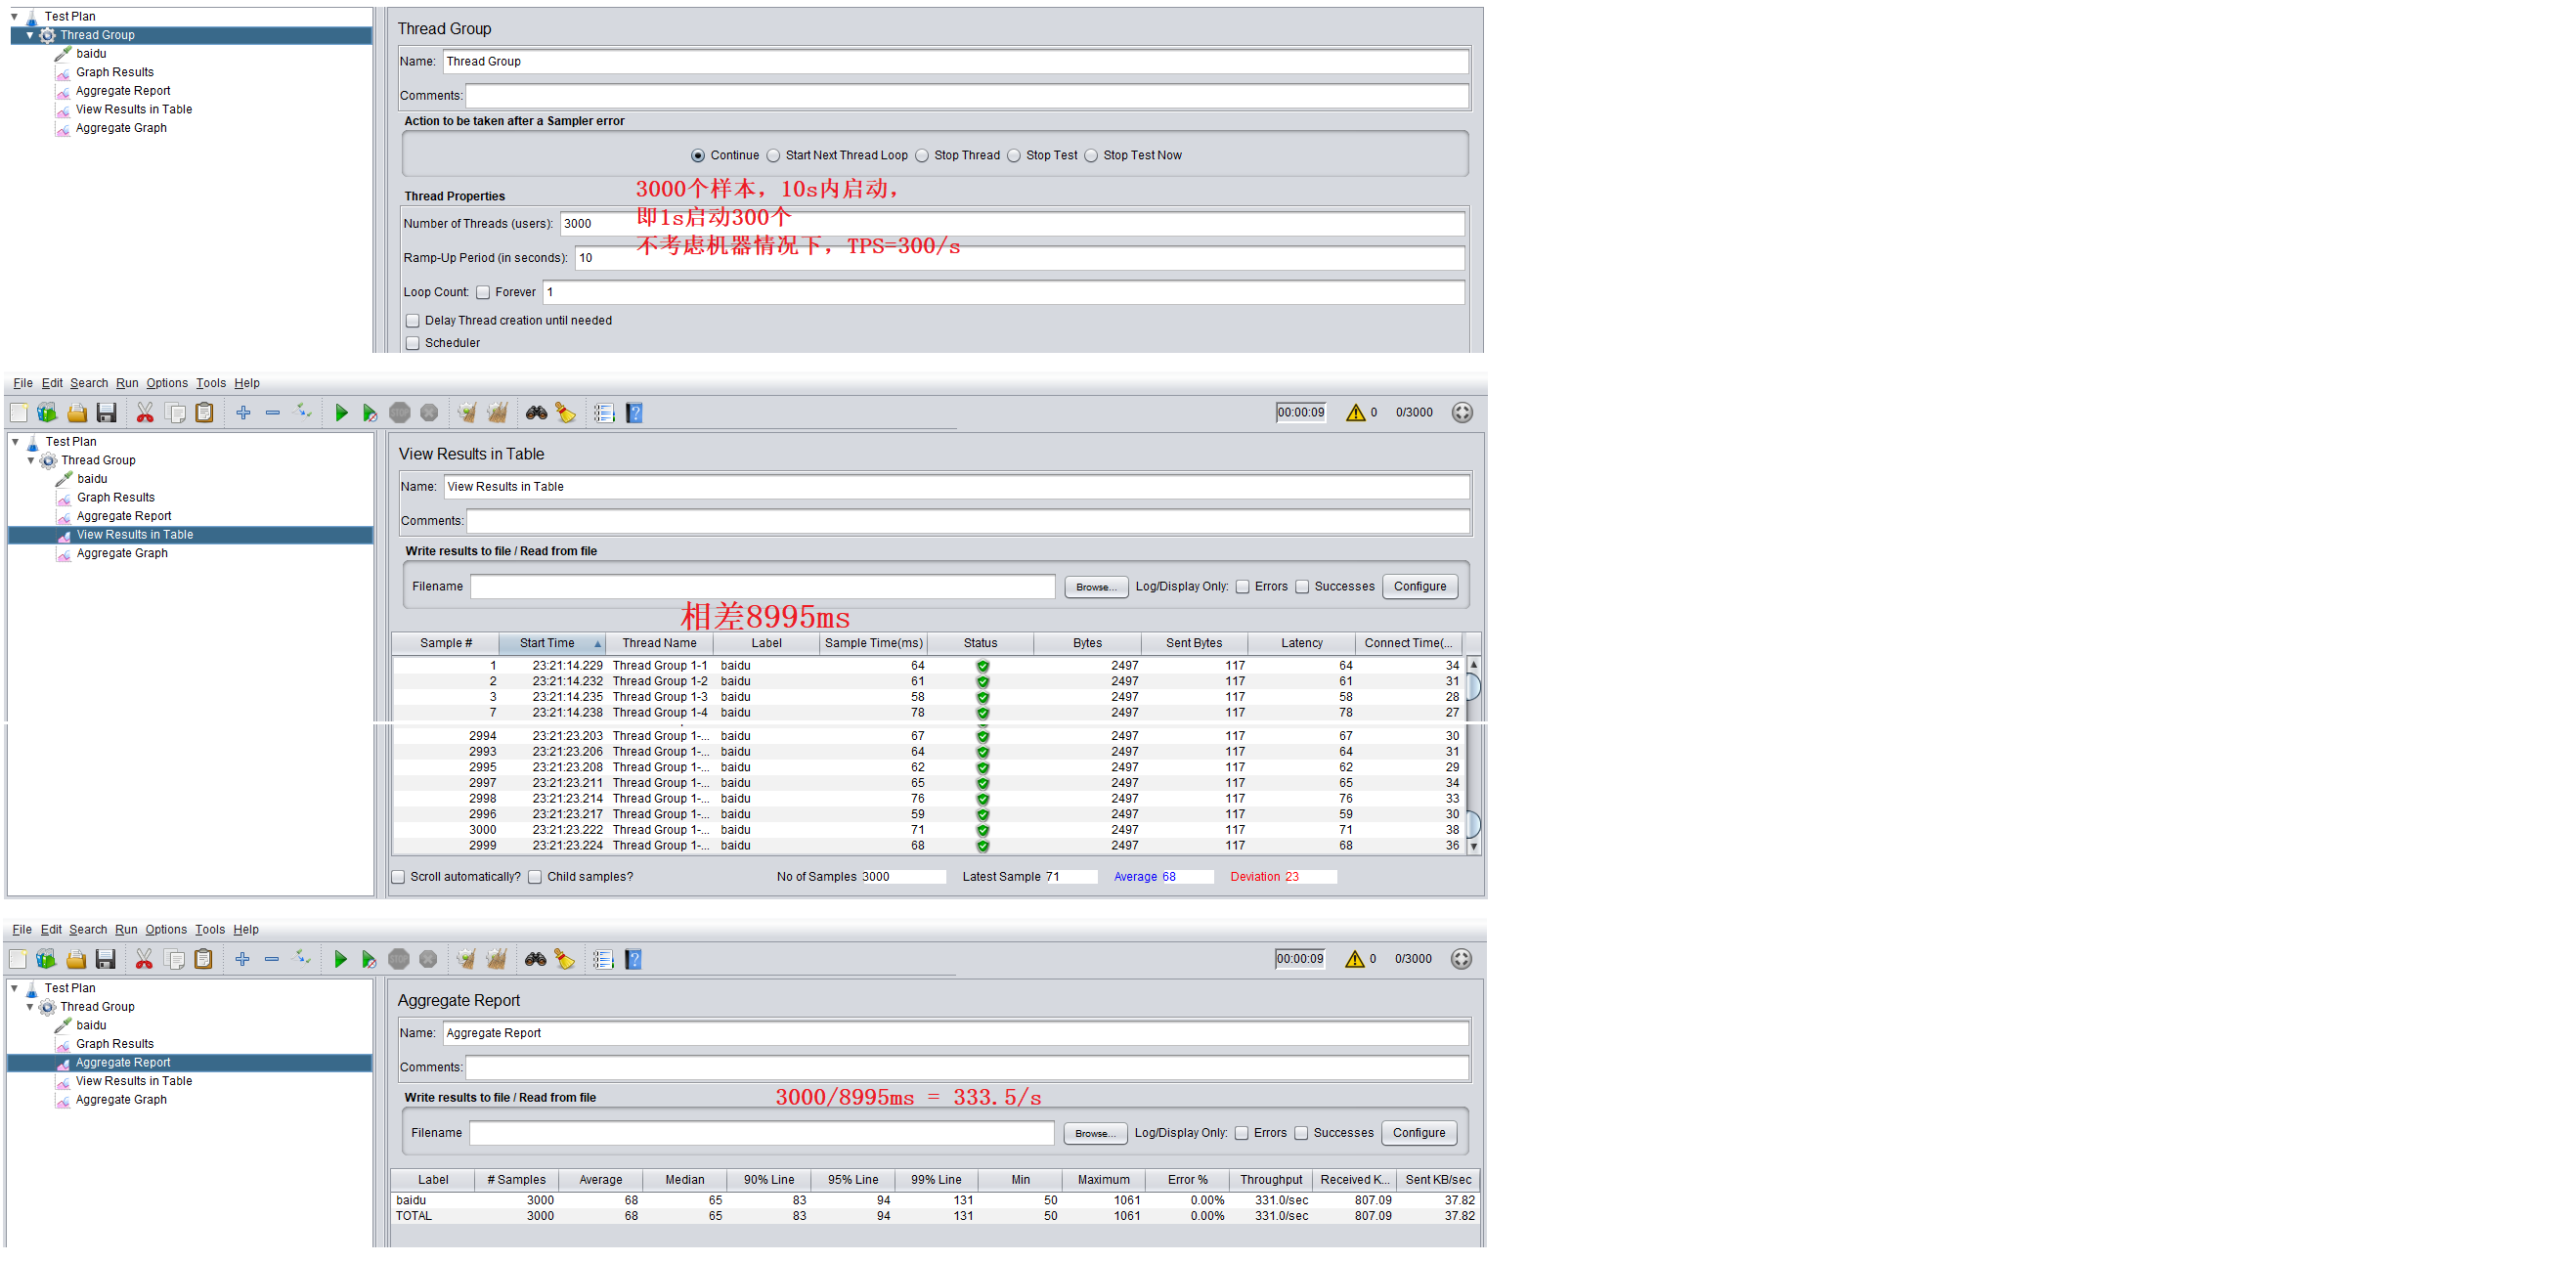Click scroll-down arrow of the results table scrollbar
Viewport: 2576px width, 1262px height.
tap(1473, 846)
